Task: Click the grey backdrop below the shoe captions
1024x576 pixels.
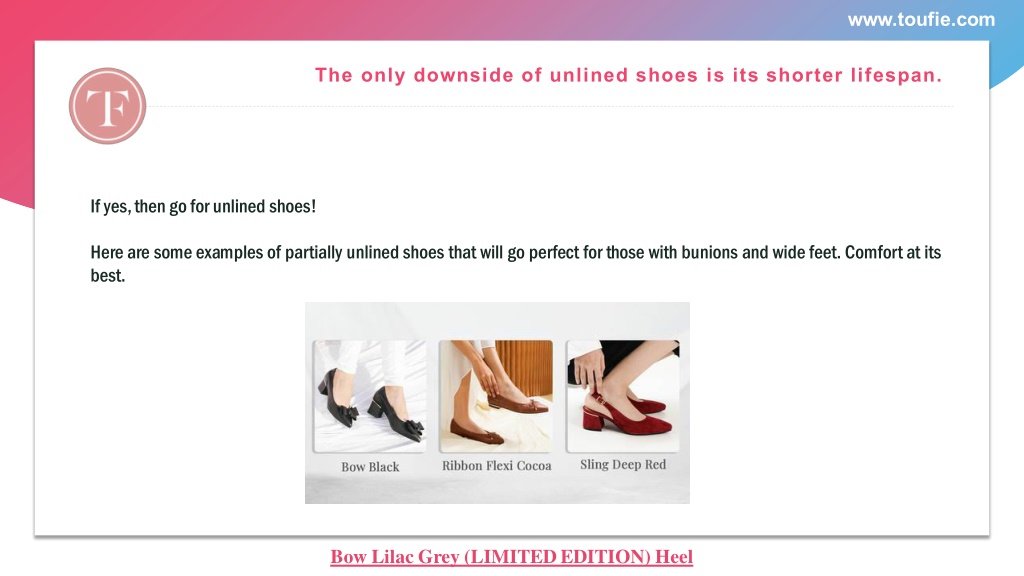Action: pyautogui.click(x=497, y=488)
